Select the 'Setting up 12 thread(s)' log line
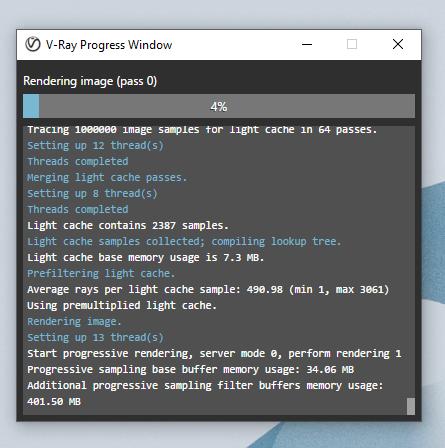Screen dimensions: 445x448 95,146
